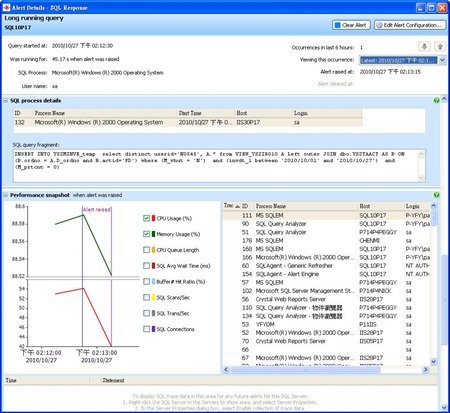Select process 53 YFYDM
Image resolution: width=450 pixels, height=413 pixels.
pyautogui.click(x=327, y=324)
